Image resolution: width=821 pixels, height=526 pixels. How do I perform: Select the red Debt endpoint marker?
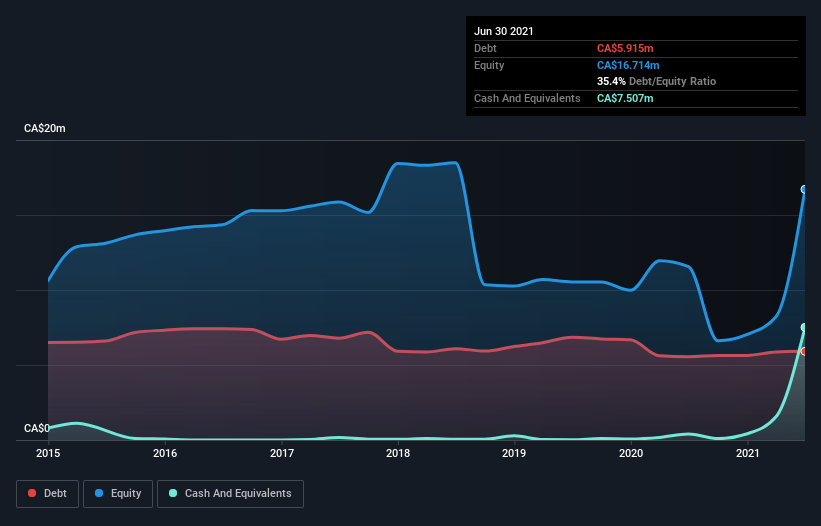point(804,351)
